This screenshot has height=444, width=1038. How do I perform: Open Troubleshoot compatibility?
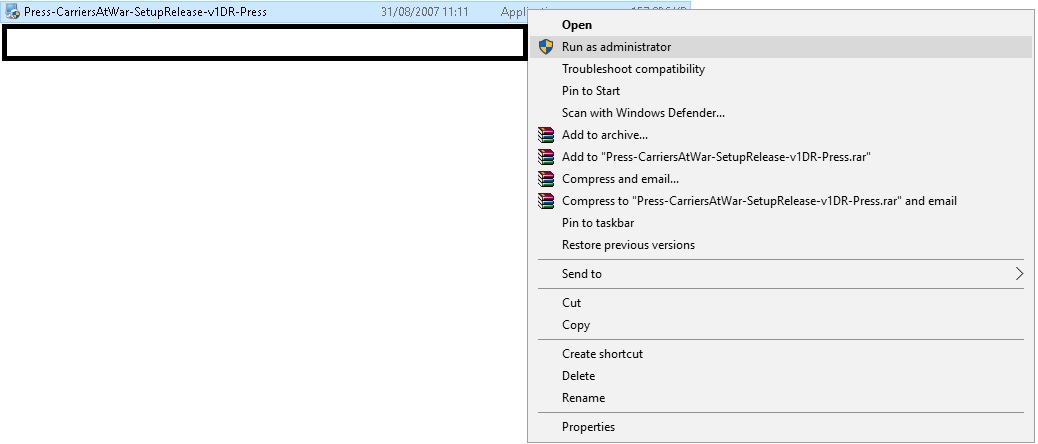point(633,69)
